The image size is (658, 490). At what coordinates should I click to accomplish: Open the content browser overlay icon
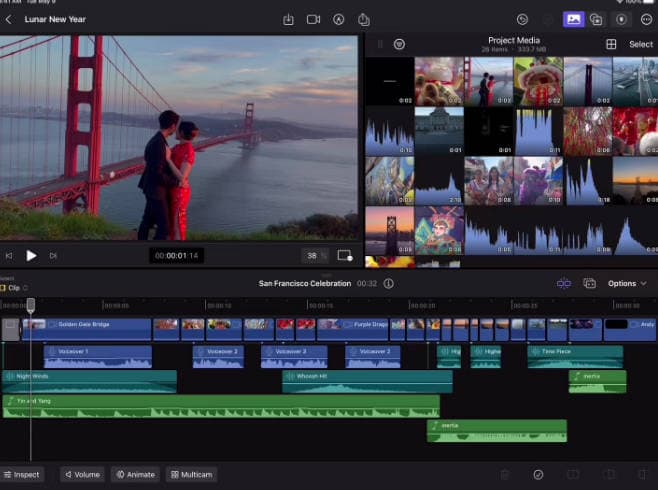coord(596,19)
